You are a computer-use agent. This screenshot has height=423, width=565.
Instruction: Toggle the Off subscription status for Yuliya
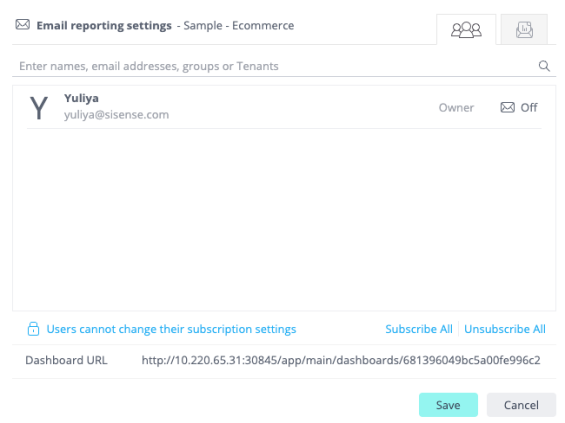click(529, 107)
